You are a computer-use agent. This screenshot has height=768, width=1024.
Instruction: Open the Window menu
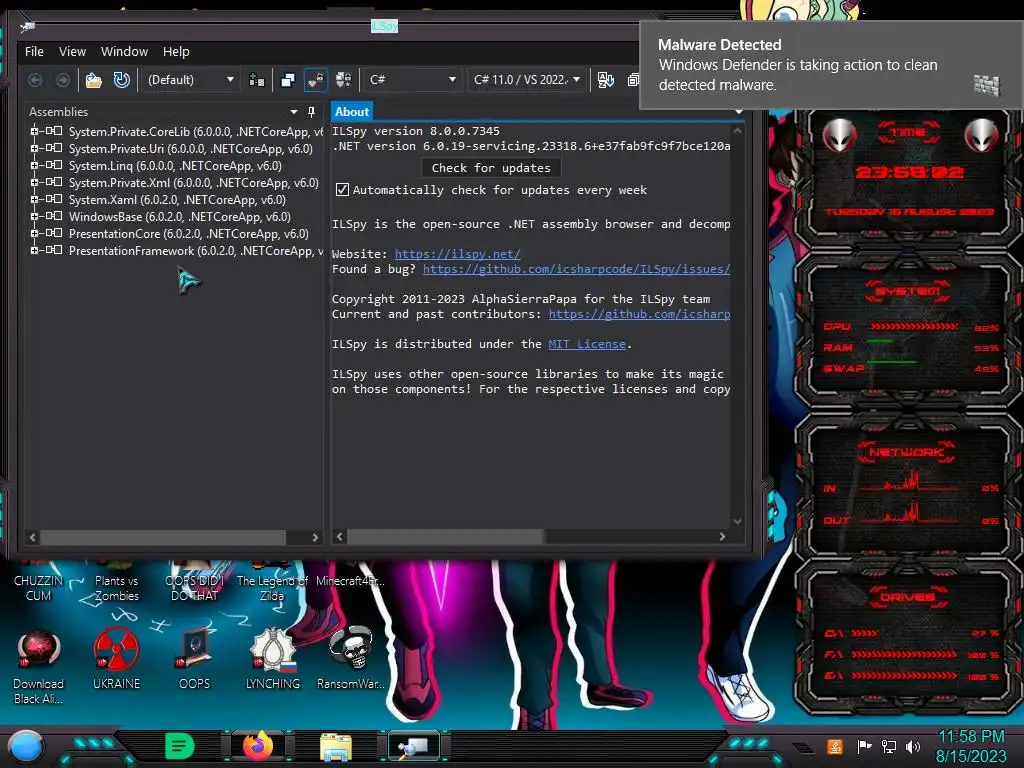click(124, 52)
